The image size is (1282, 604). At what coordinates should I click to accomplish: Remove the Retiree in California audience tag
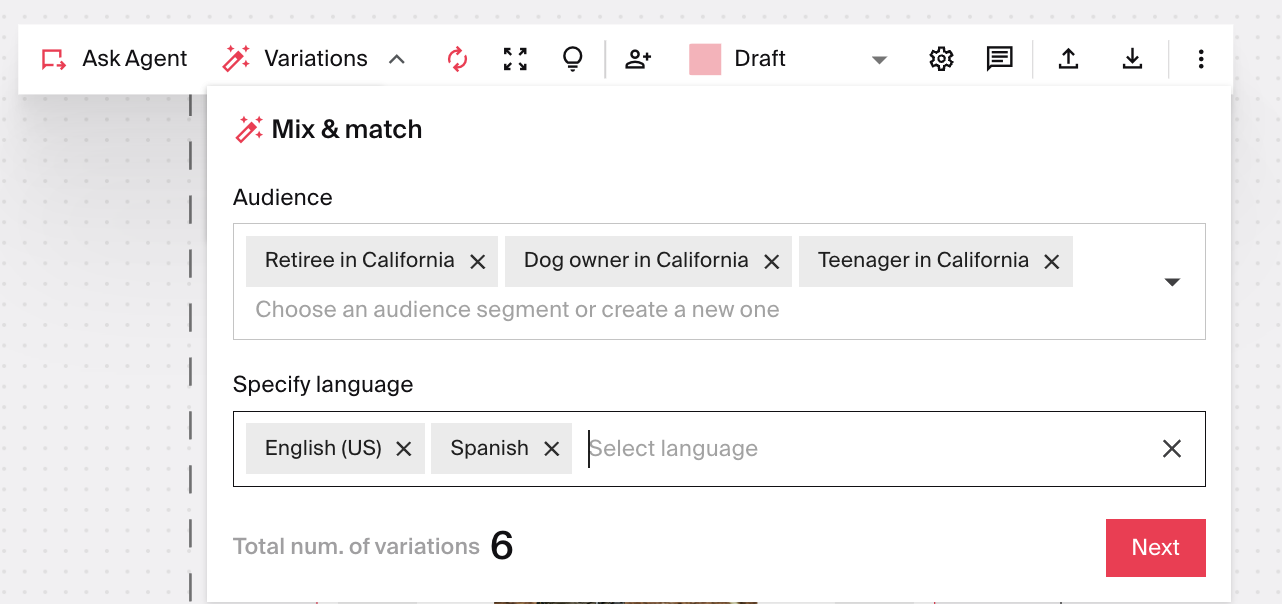coord(477,260)
